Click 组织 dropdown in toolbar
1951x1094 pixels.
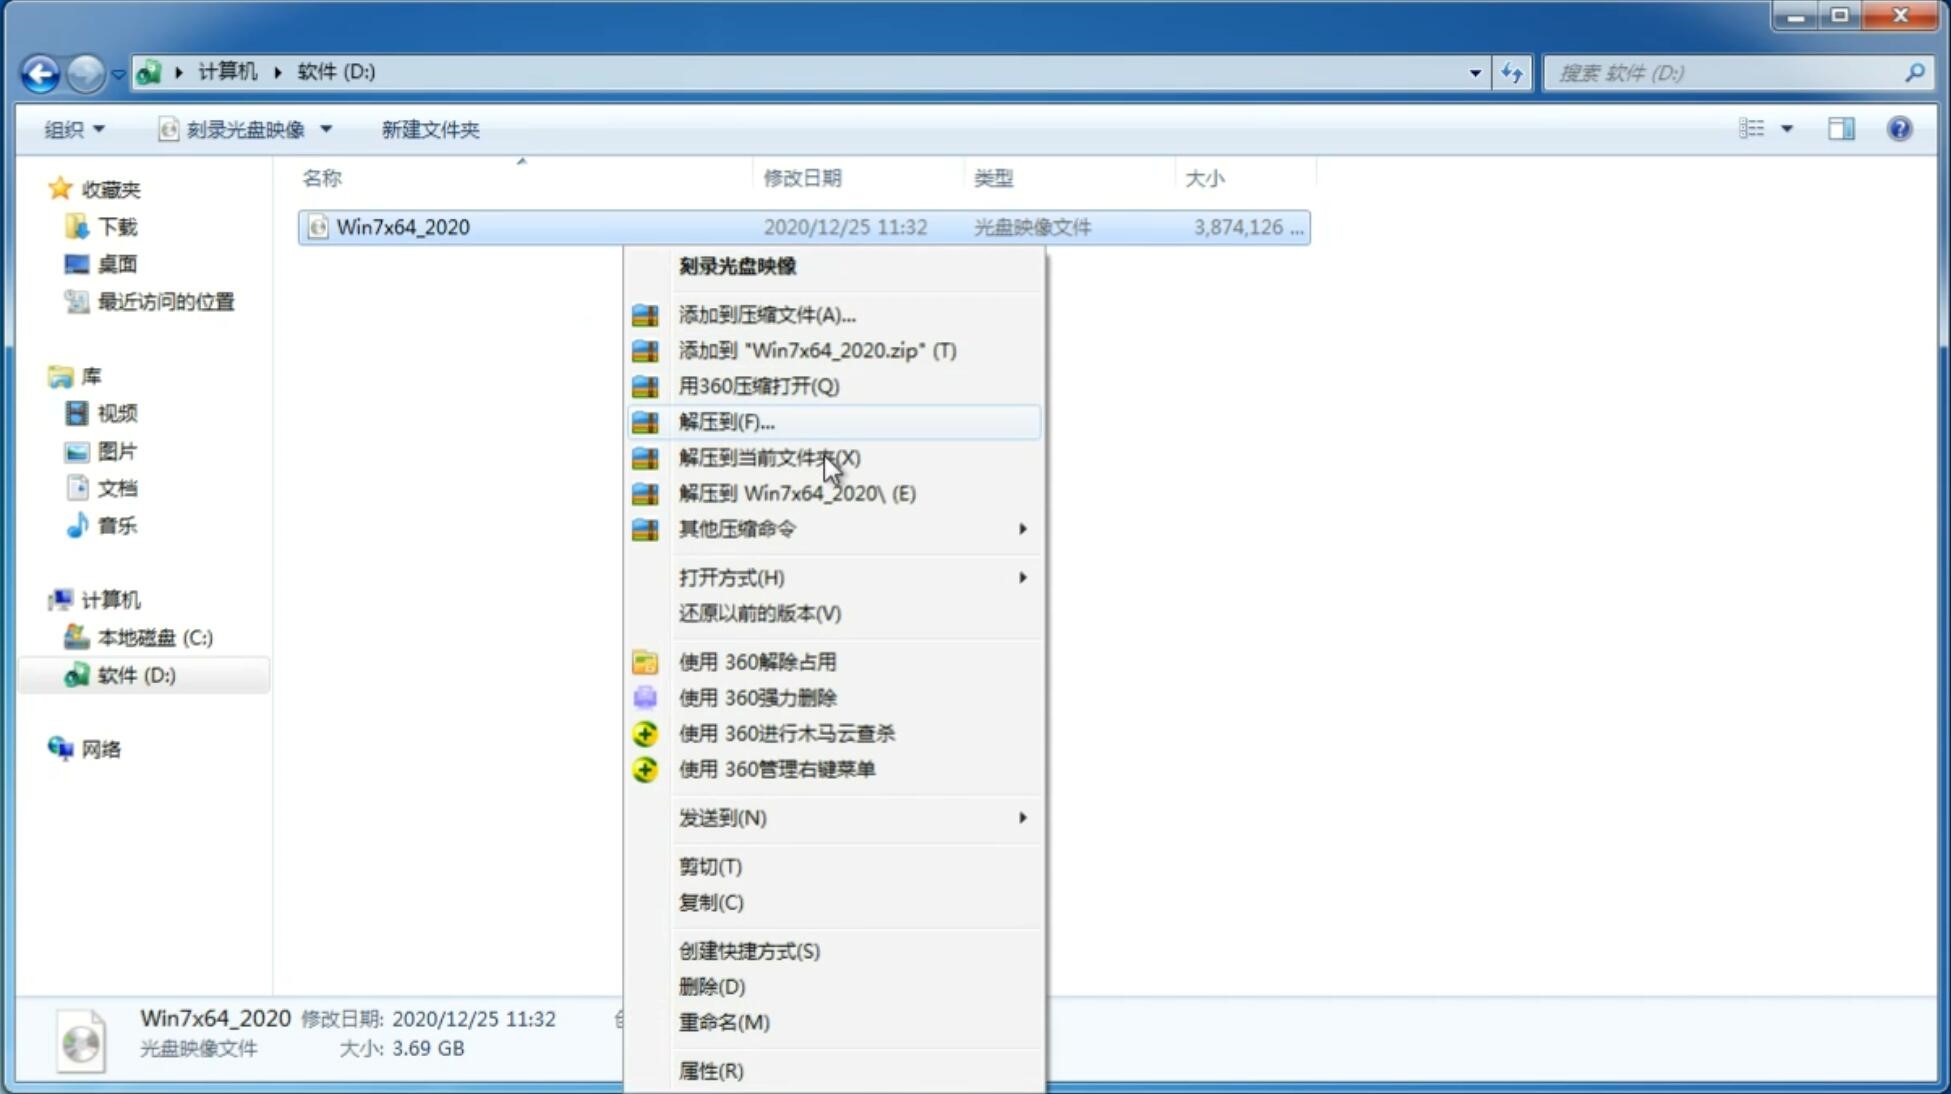pos(75,129)
